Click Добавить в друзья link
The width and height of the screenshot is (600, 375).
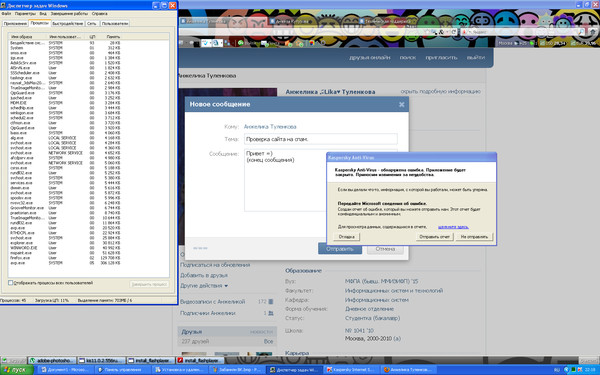click(204, 275)
